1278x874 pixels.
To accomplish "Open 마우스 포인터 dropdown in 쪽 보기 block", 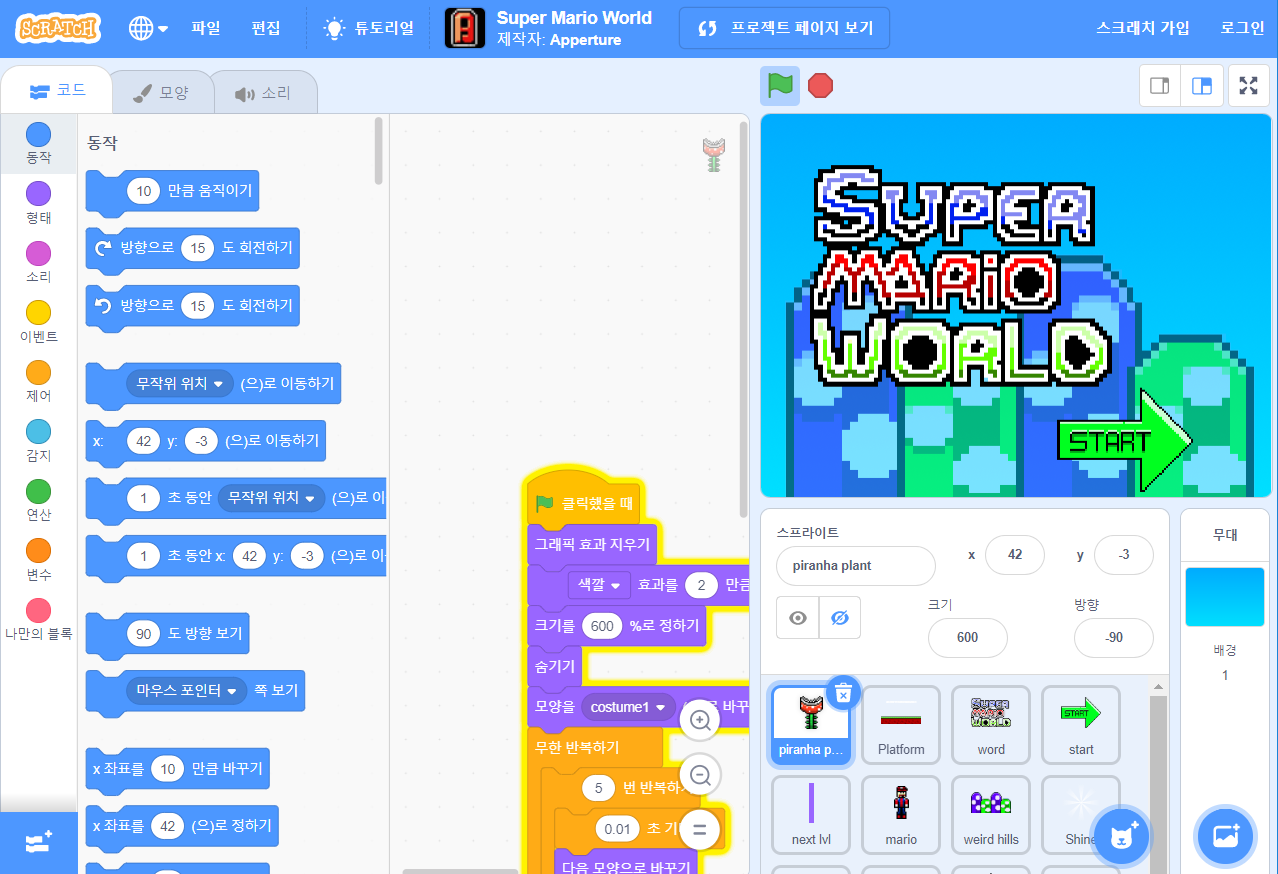I will (x=187, y=690).
